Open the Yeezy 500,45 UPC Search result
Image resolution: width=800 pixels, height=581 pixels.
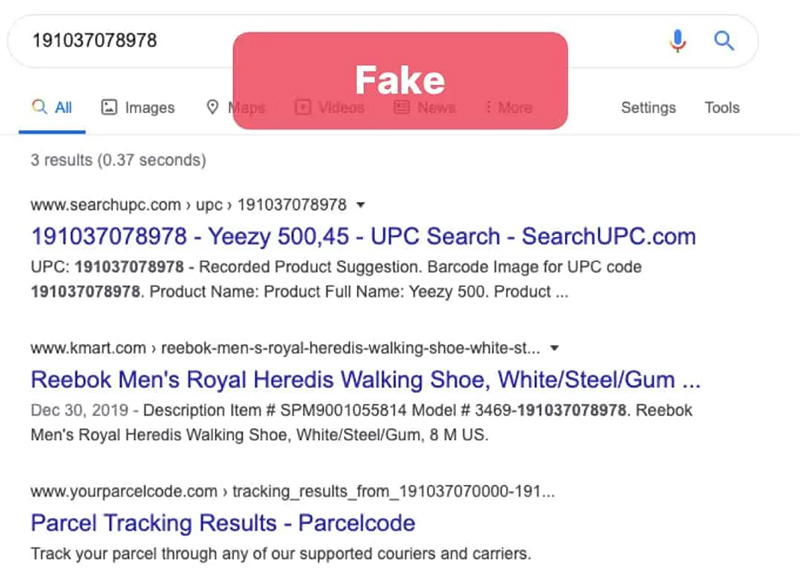coord(363,237)
